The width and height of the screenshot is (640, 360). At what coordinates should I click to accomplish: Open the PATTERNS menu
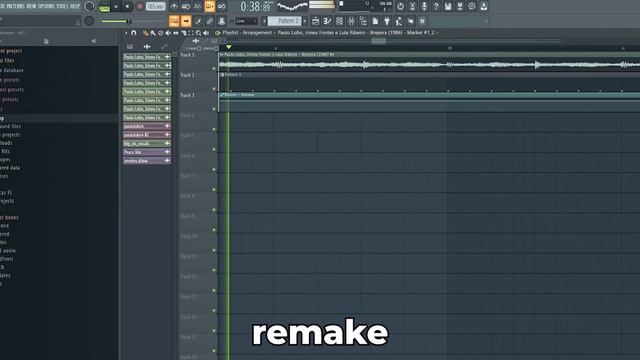coord(16,6)
